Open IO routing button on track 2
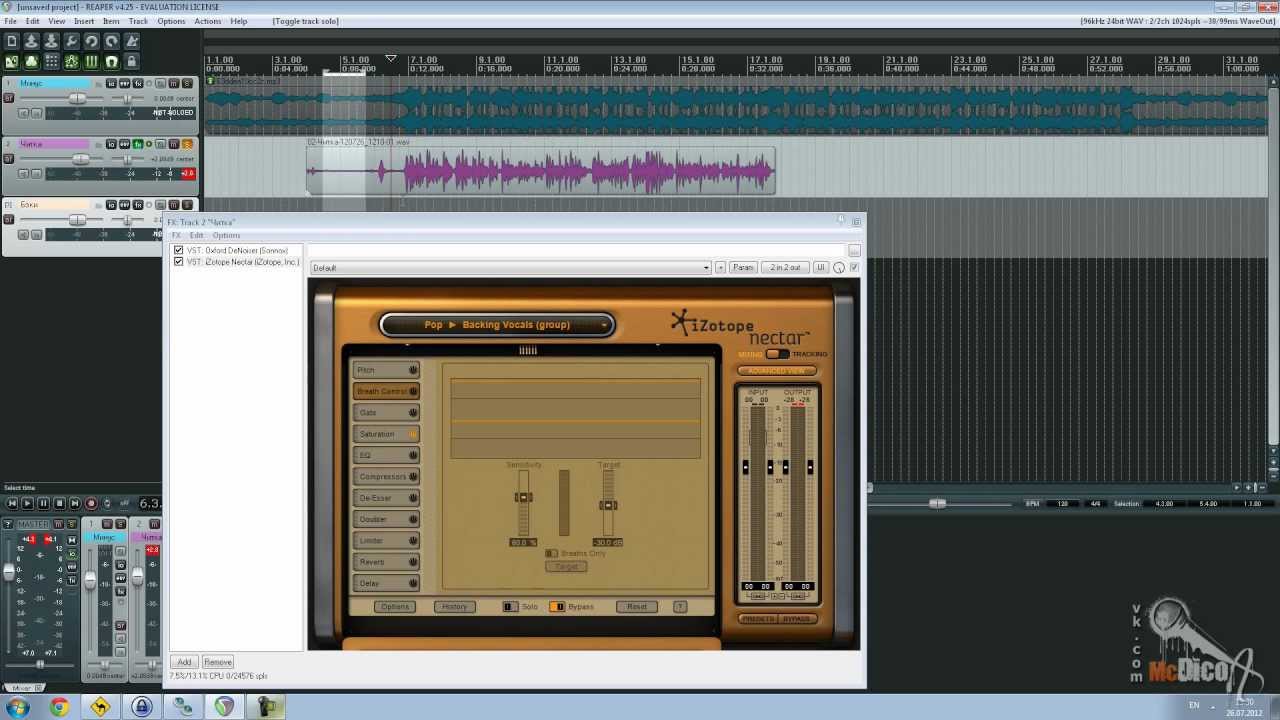Screen dimensions: 1280x720 [112, 144]
